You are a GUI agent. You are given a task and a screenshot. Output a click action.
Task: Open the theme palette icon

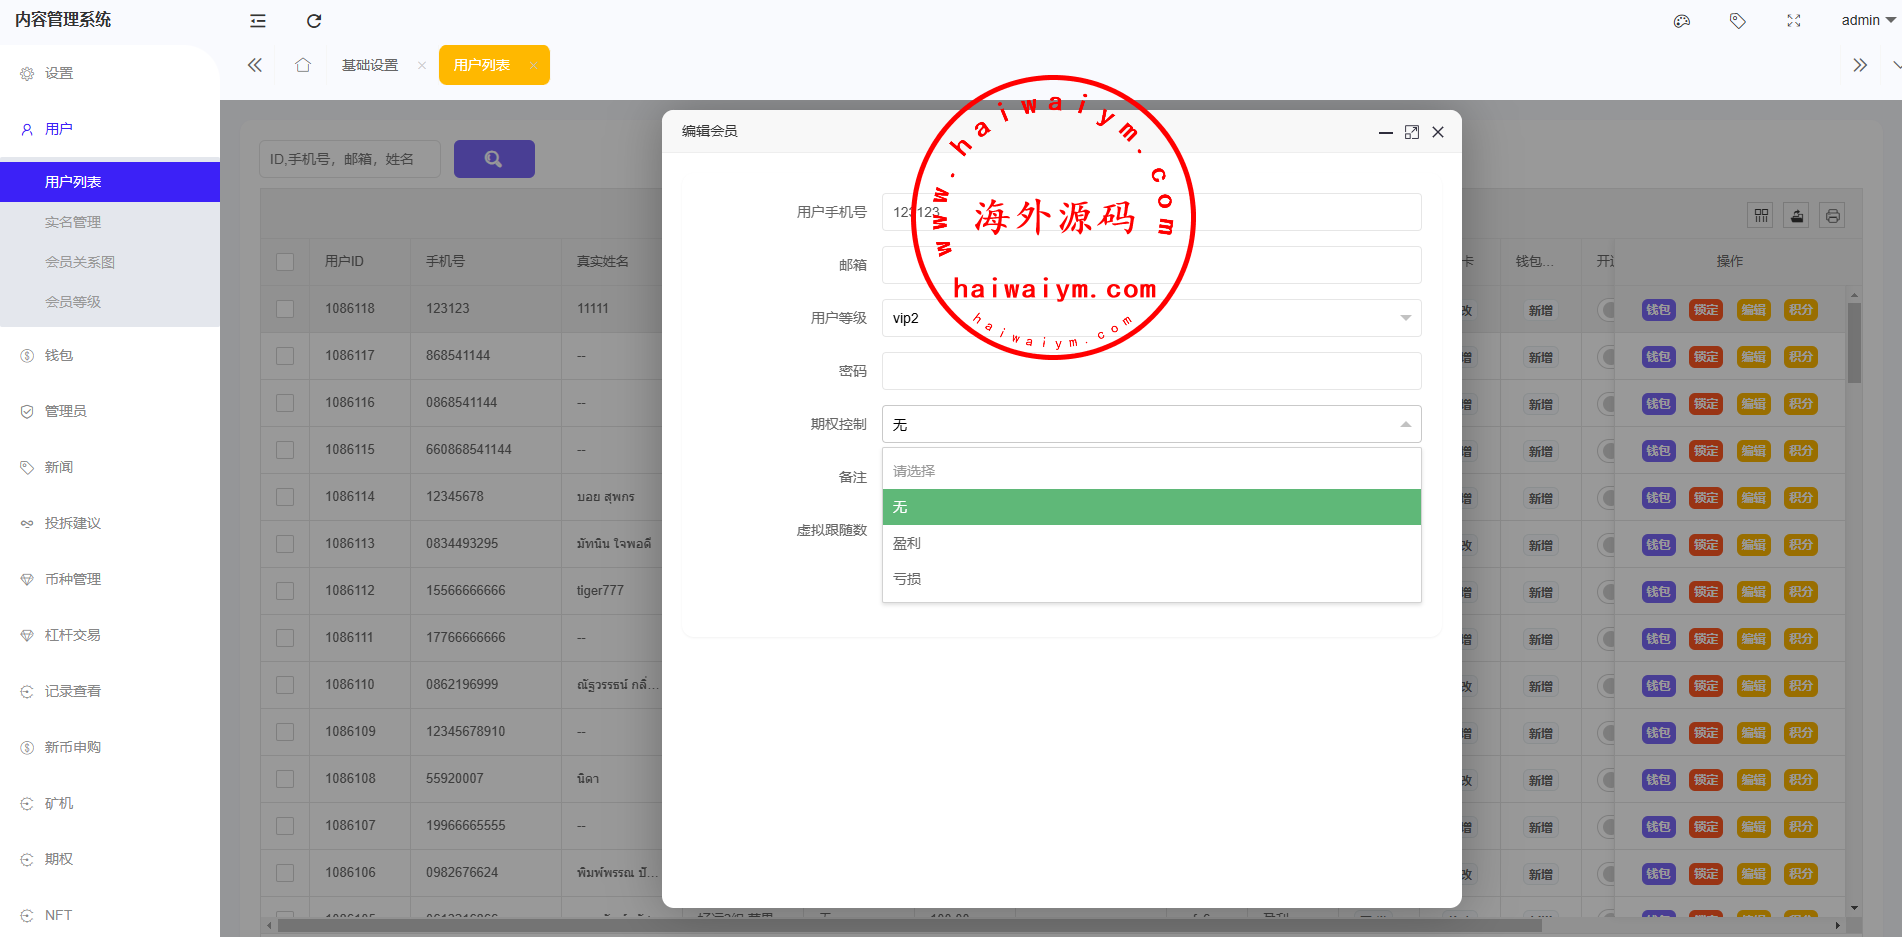point(1682,21)
